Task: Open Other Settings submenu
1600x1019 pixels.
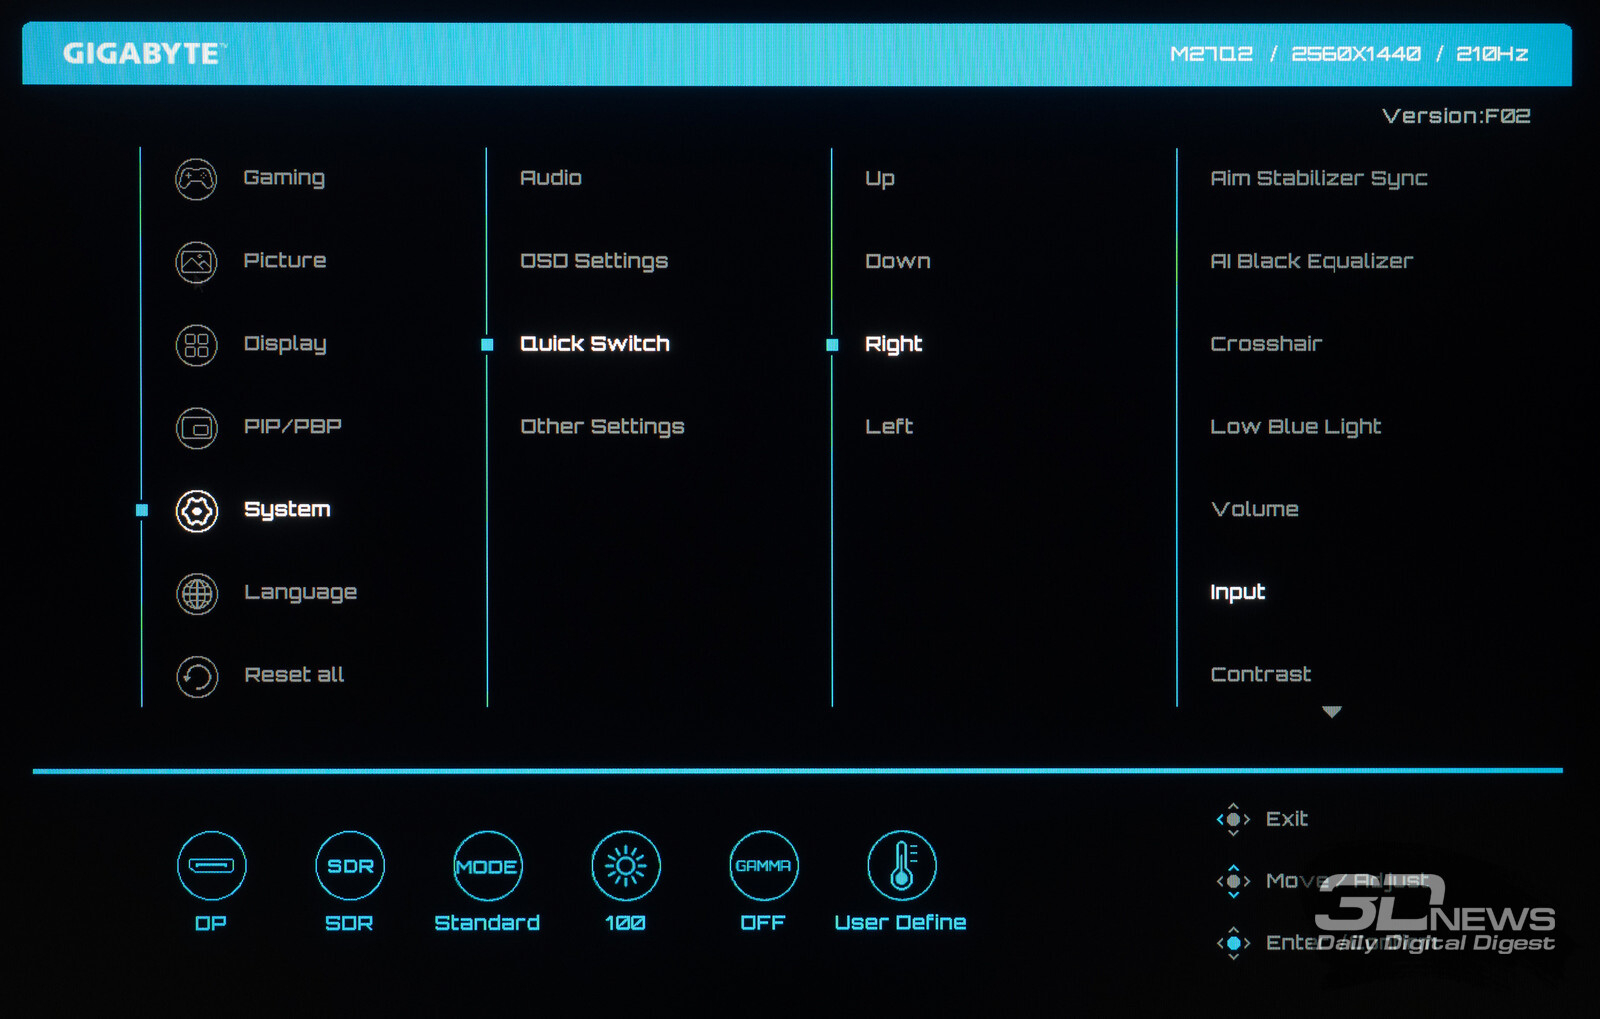Action: 602,427
